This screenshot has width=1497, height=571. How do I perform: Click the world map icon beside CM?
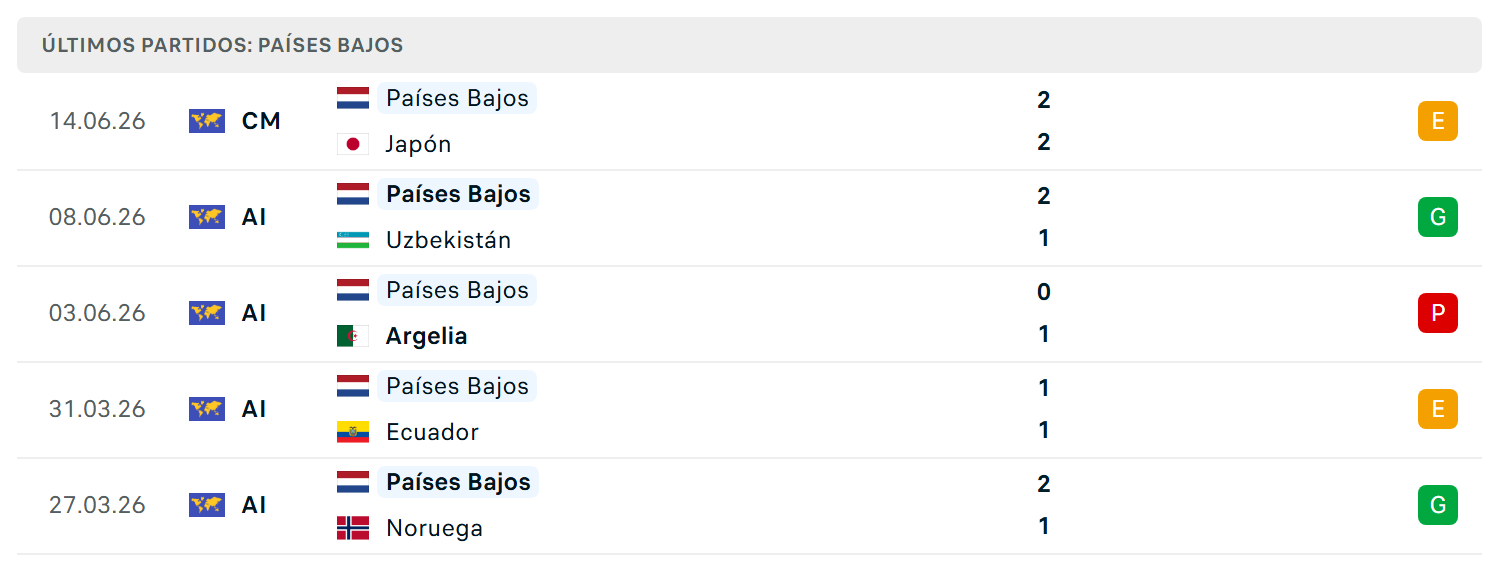click(207, 121)
